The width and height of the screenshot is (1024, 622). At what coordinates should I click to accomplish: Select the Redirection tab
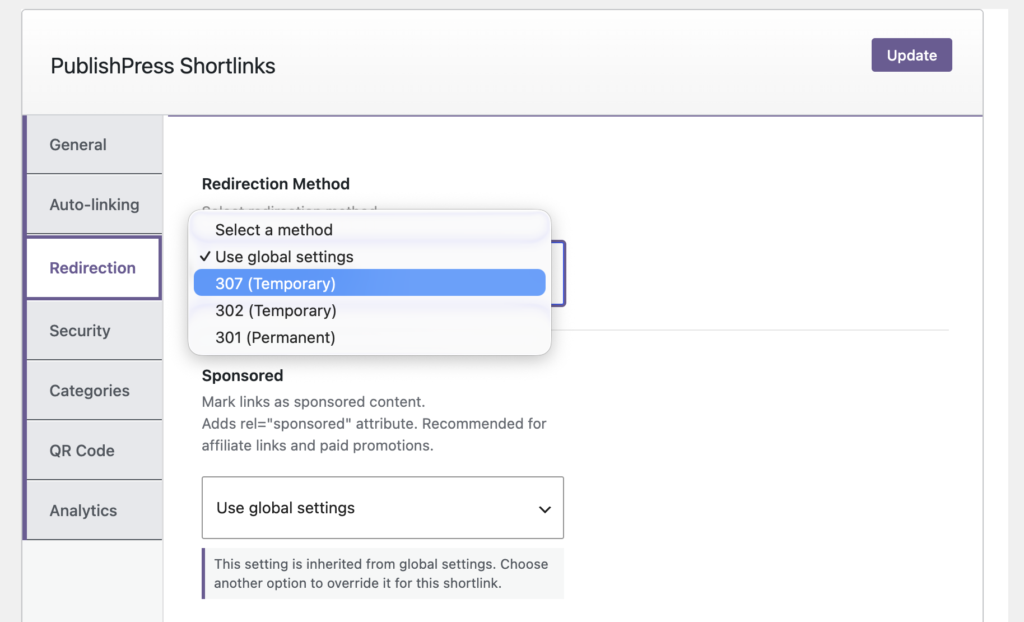[x=93, y=268]
